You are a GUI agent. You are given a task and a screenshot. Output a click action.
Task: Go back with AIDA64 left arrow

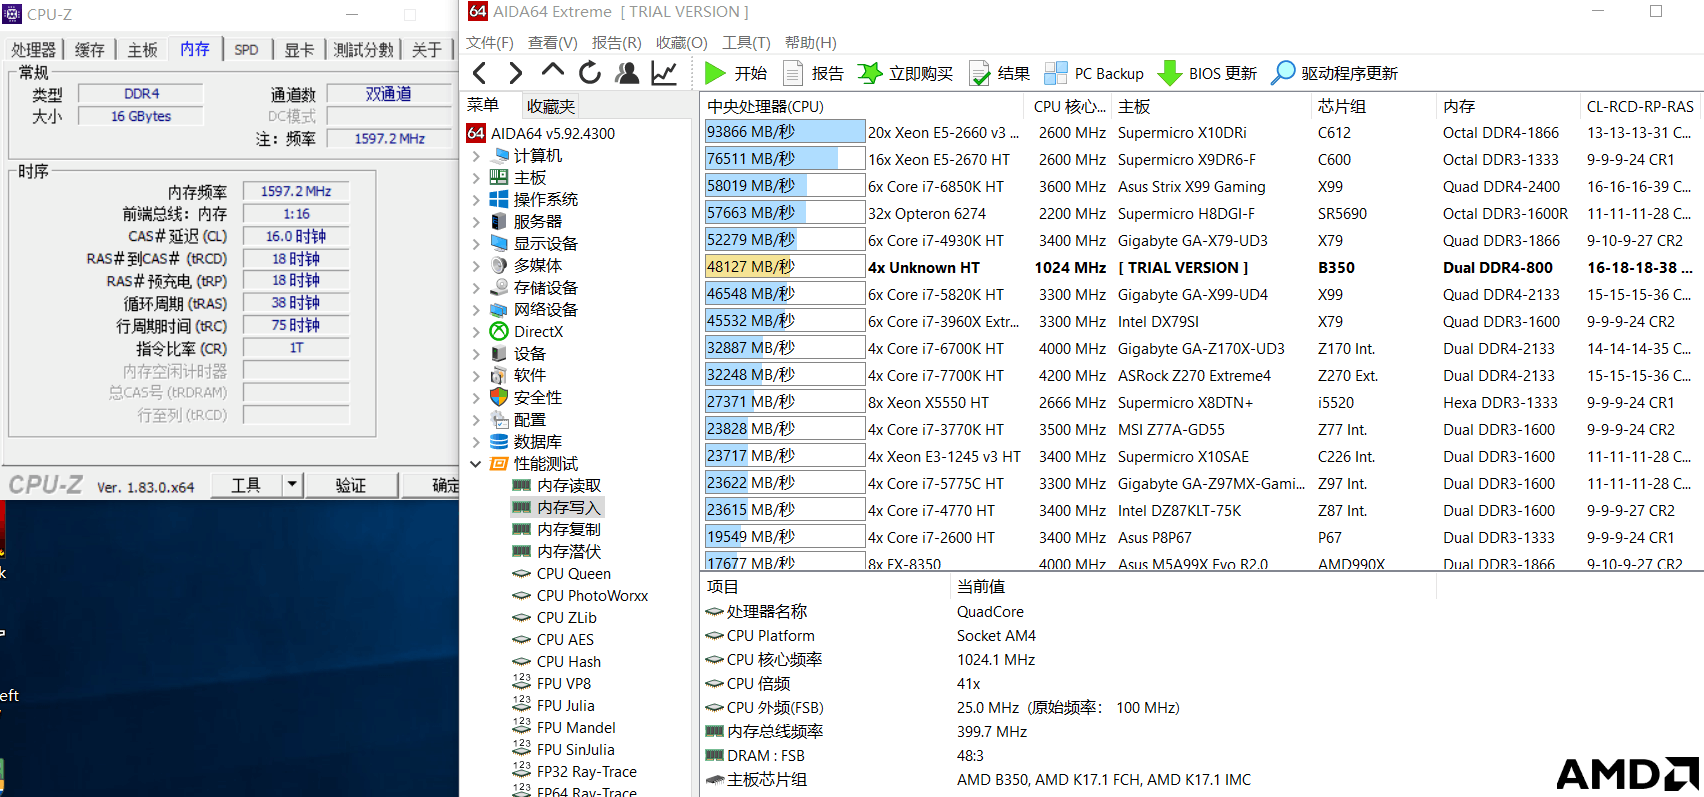(x=480, y=73)
